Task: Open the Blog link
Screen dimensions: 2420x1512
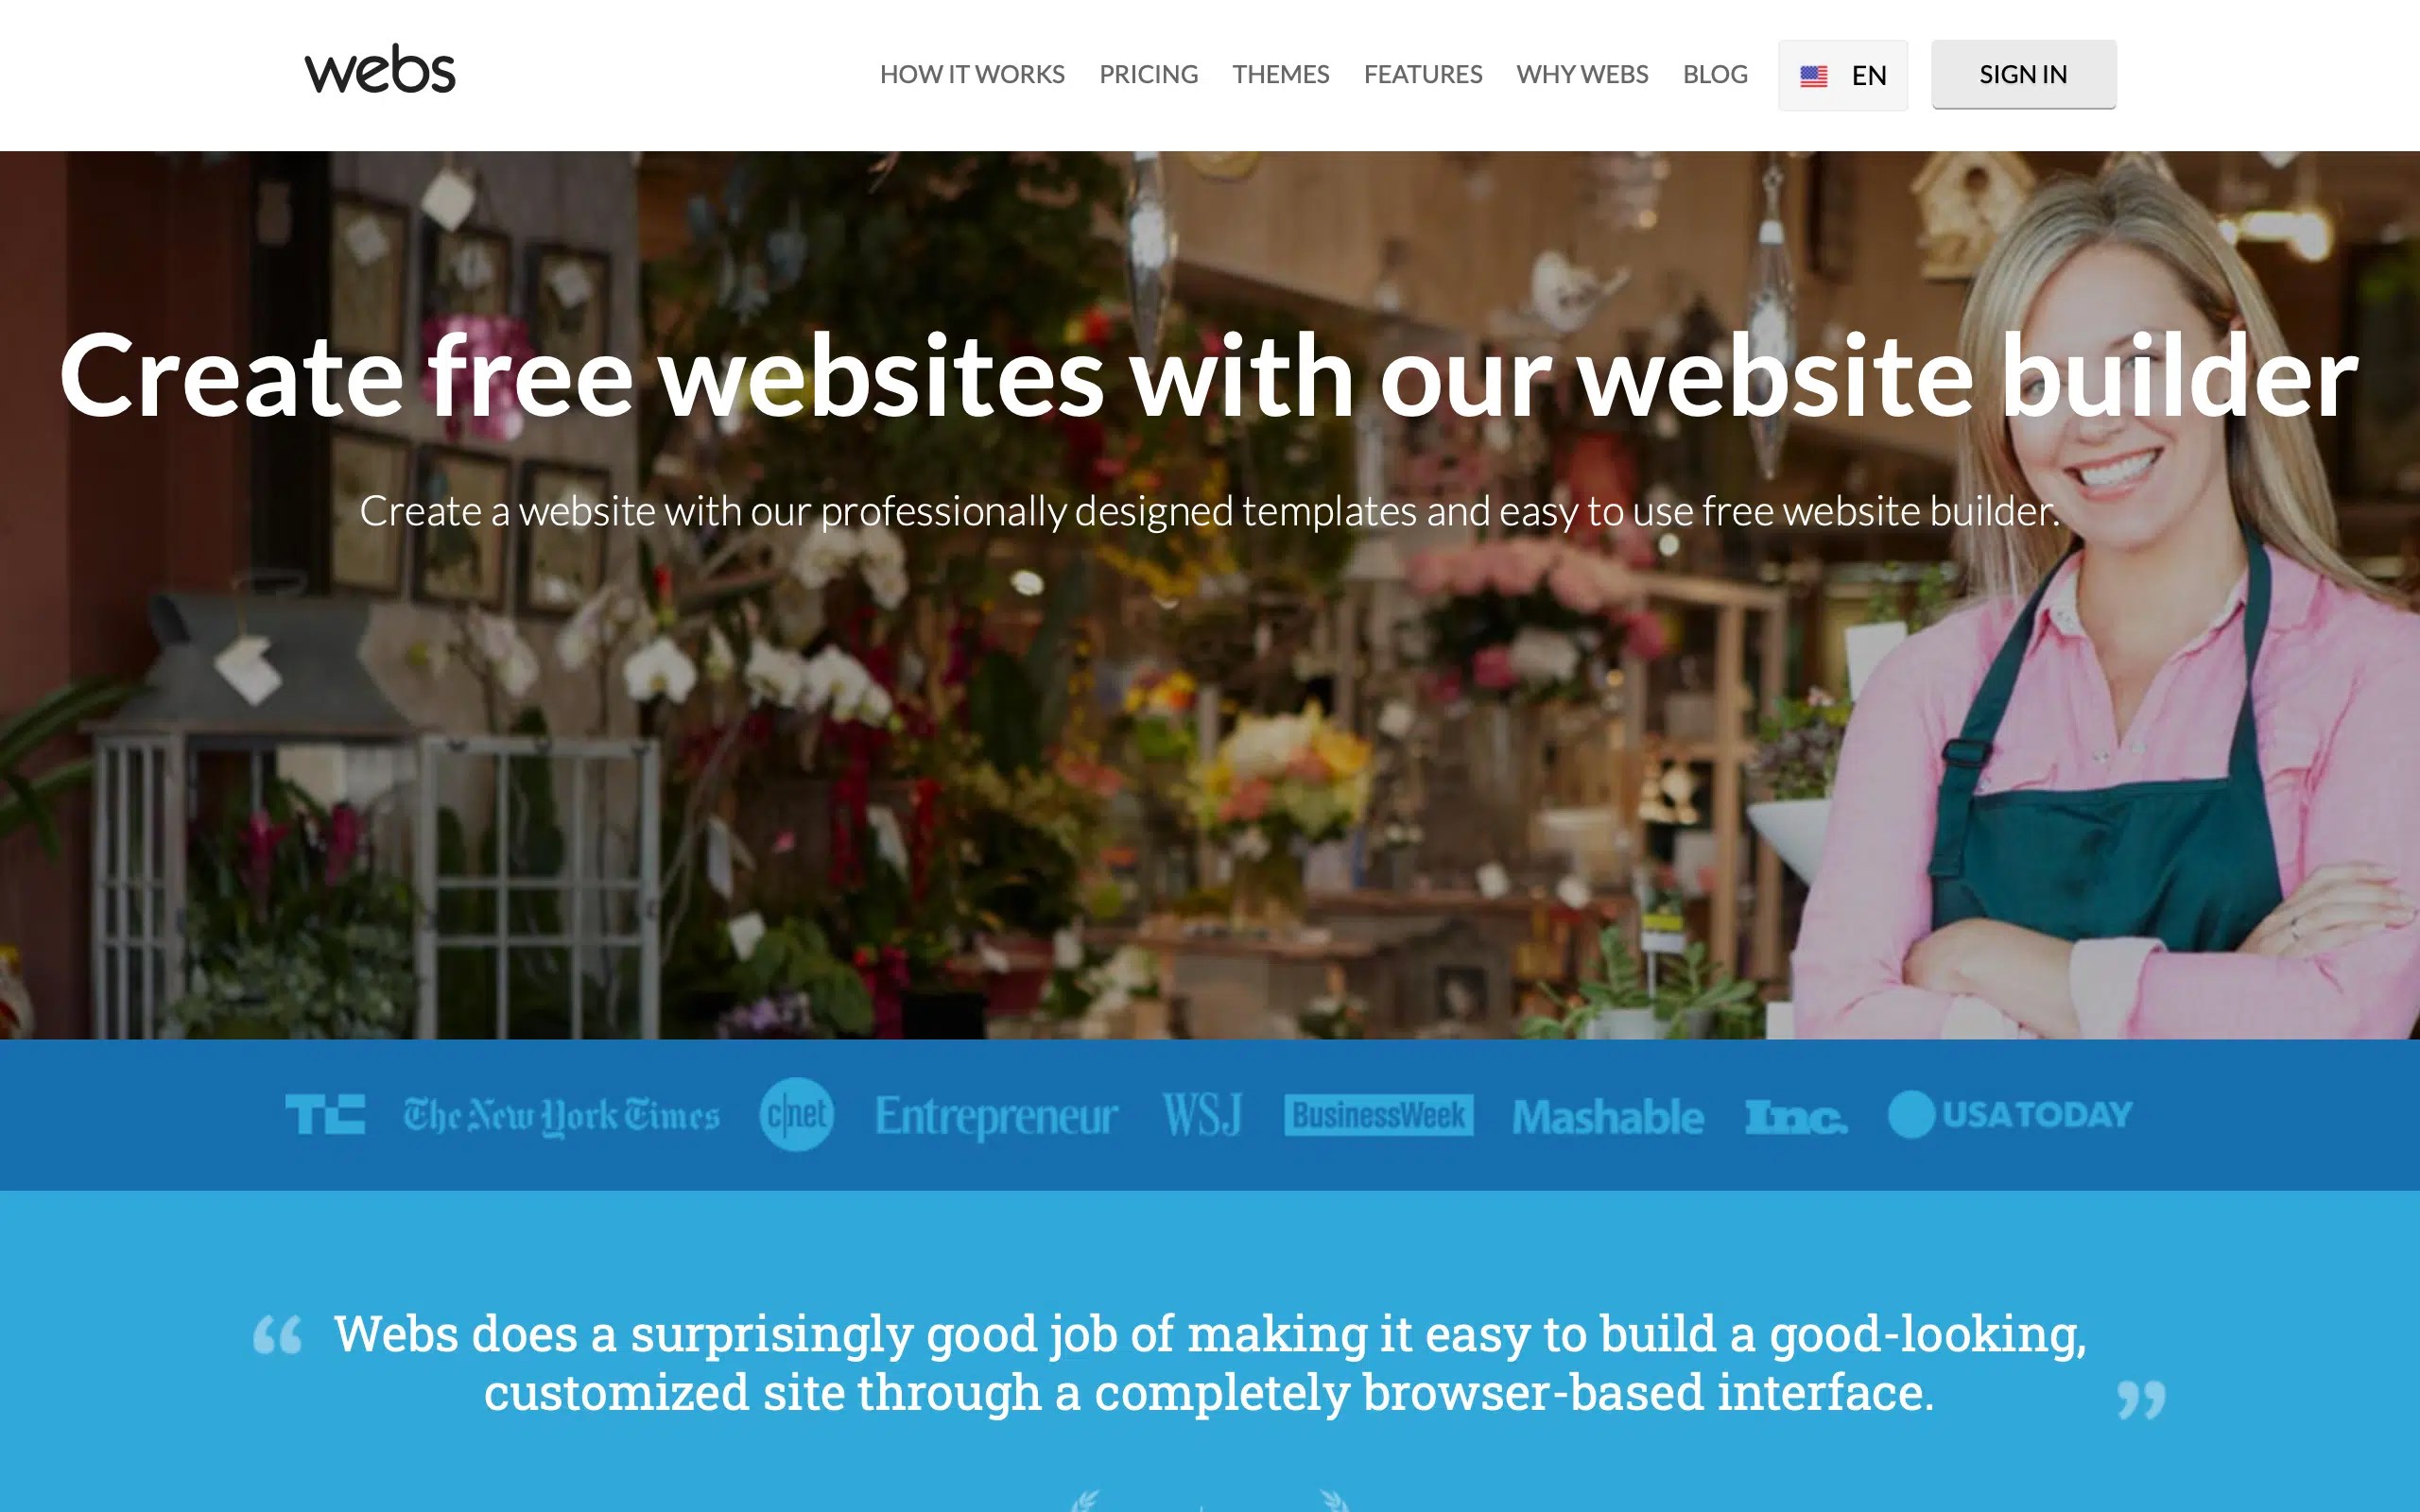Action: 1715,74
